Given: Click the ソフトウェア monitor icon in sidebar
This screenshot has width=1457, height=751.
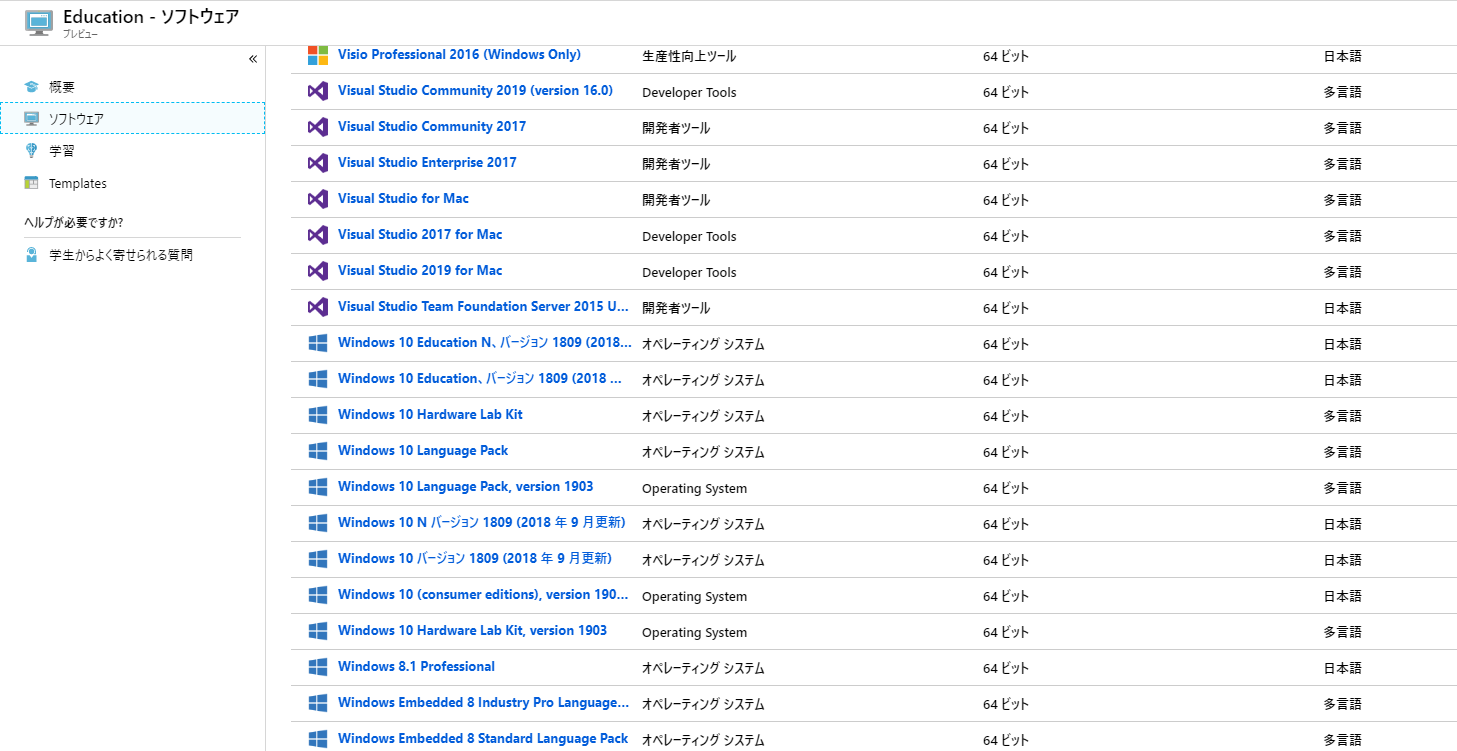Looking at the screenshot, I should [x=31, y=119].
